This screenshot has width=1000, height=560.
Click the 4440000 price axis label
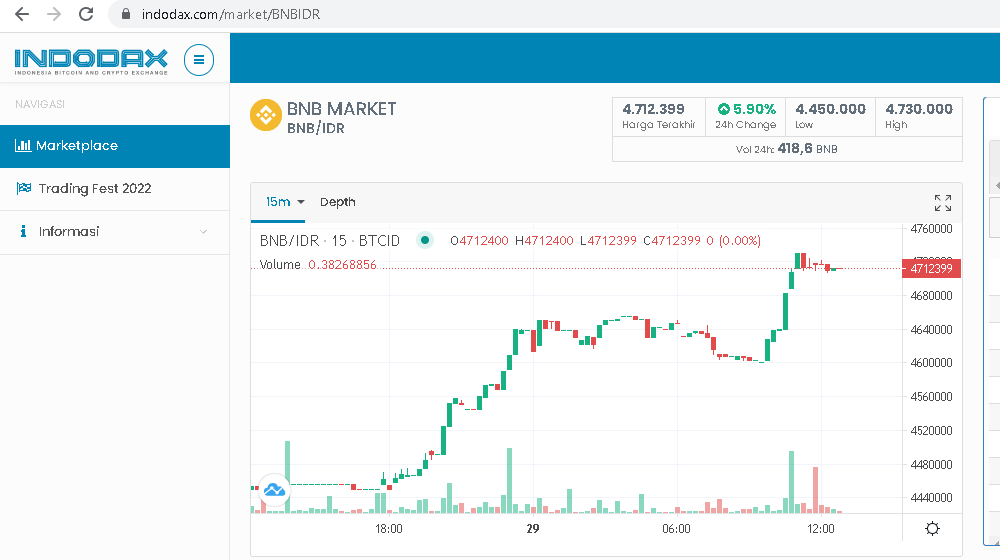(931, 497)
